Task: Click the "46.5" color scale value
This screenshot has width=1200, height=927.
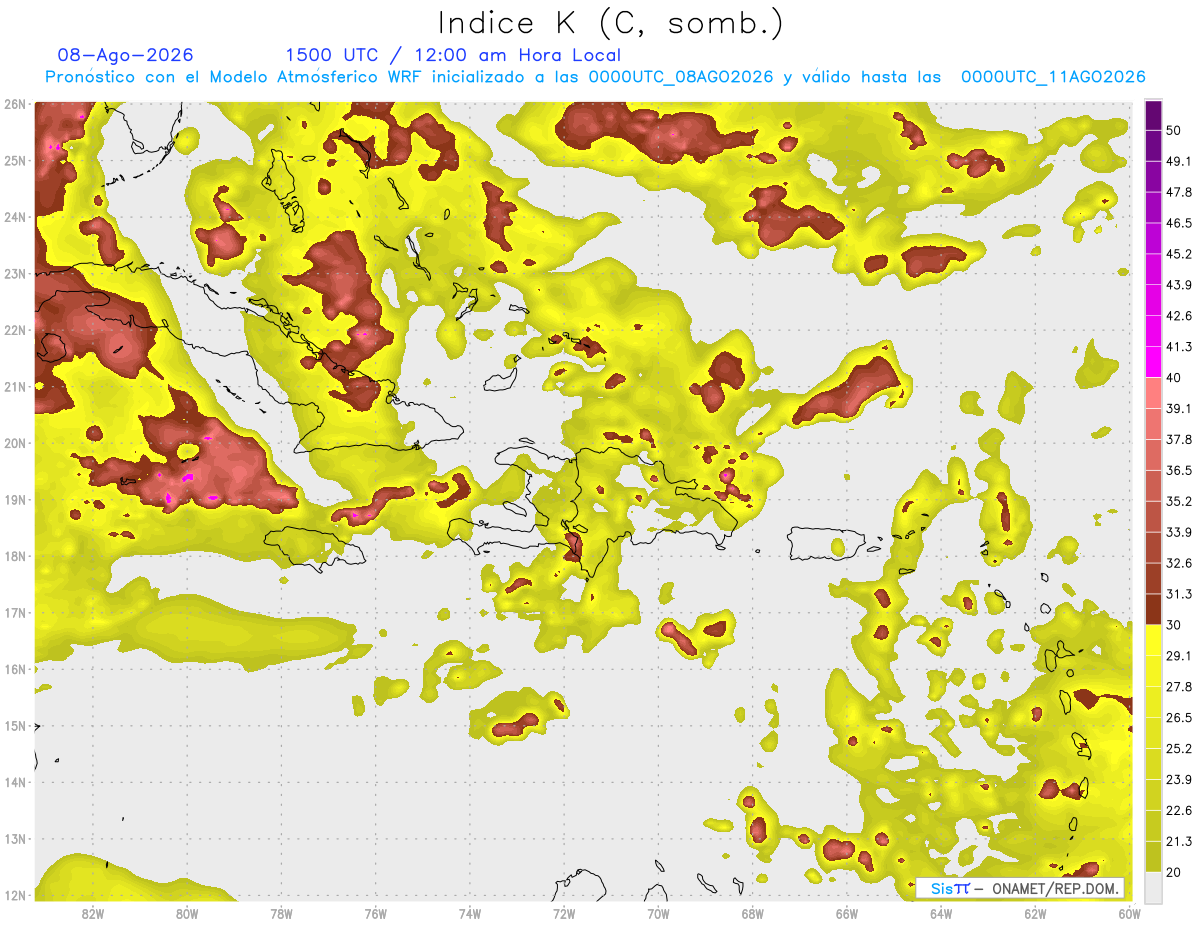Action: tap(1178, 223)
